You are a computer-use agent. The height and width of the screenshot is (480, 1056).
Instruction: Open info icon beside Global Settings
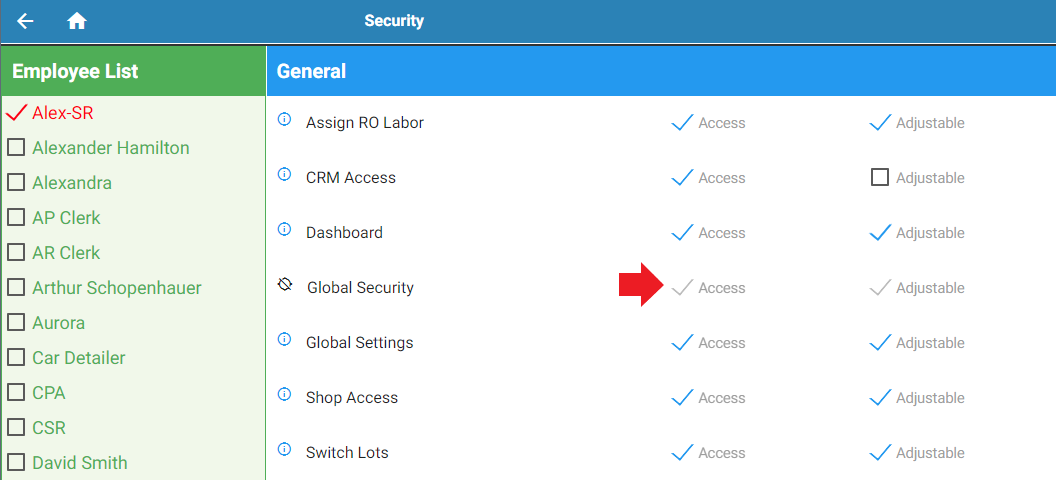coord(284,339)
